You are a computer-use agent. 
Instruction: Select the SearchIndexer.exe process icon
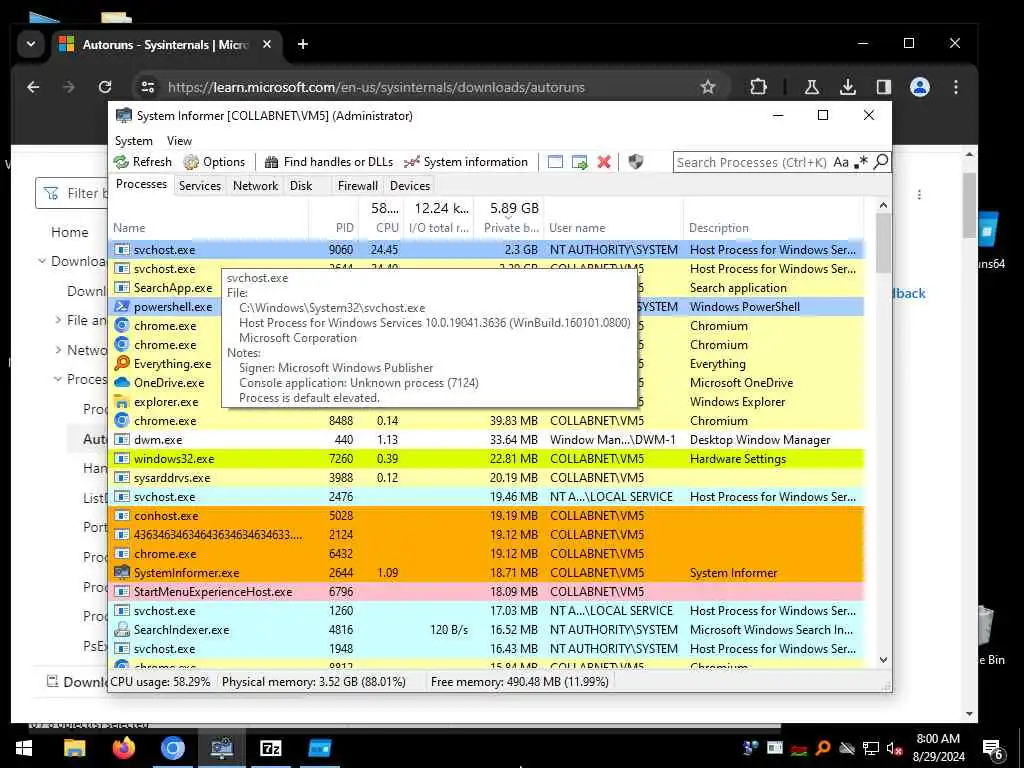(121, 630)
